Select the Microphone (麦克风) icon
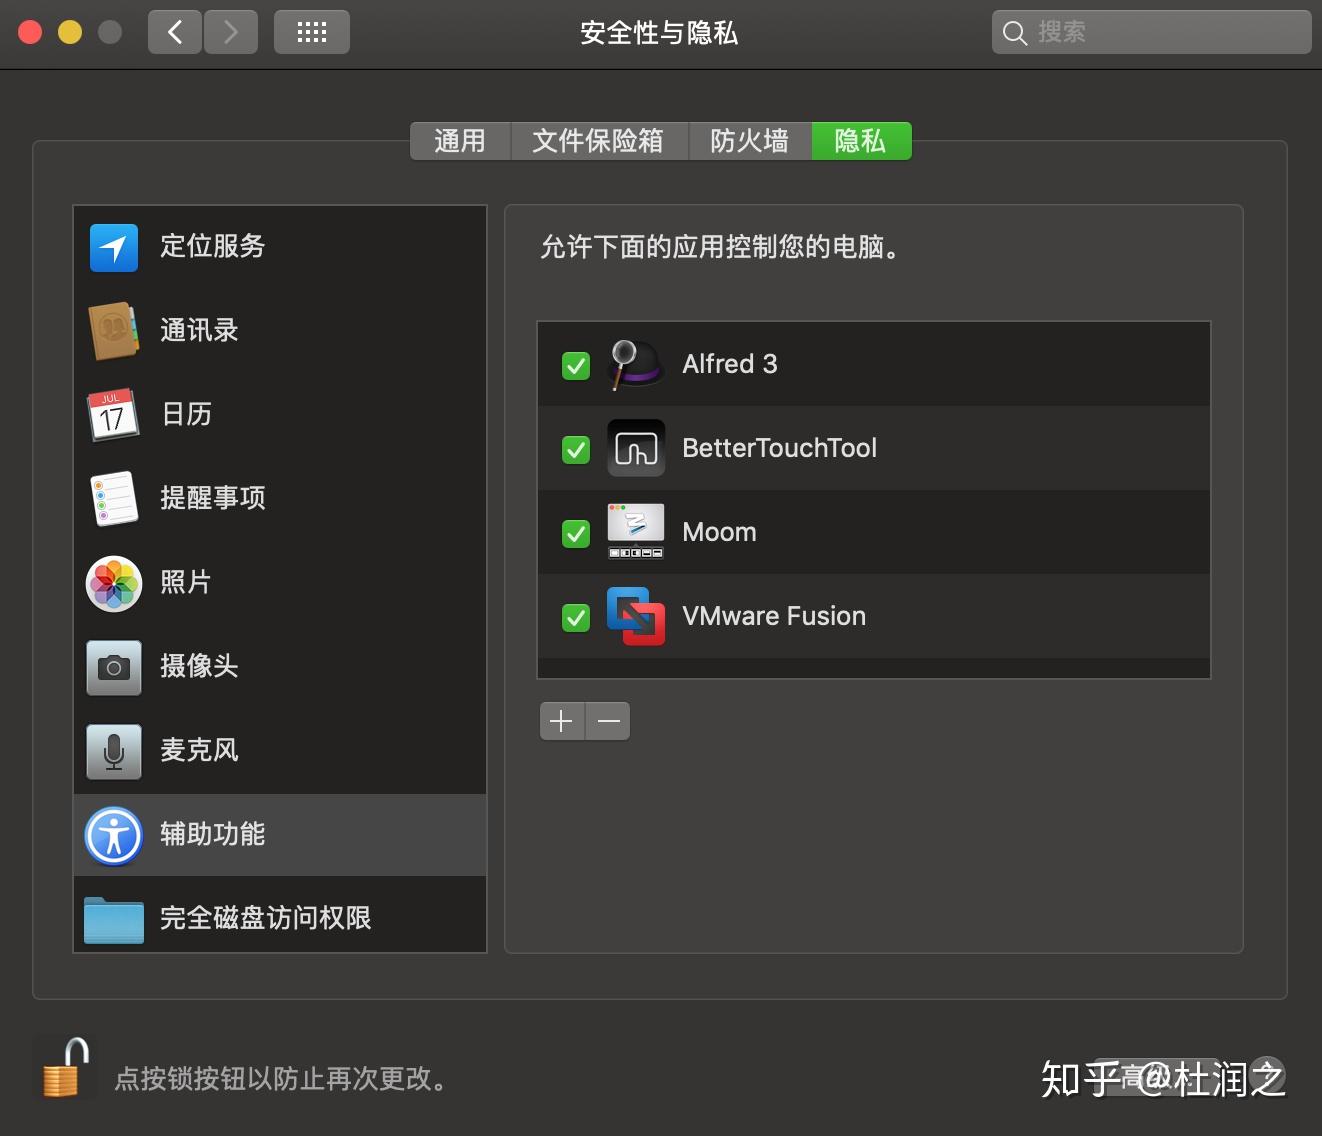This screenshot has width=1322, height=1136. pos(114,751)
